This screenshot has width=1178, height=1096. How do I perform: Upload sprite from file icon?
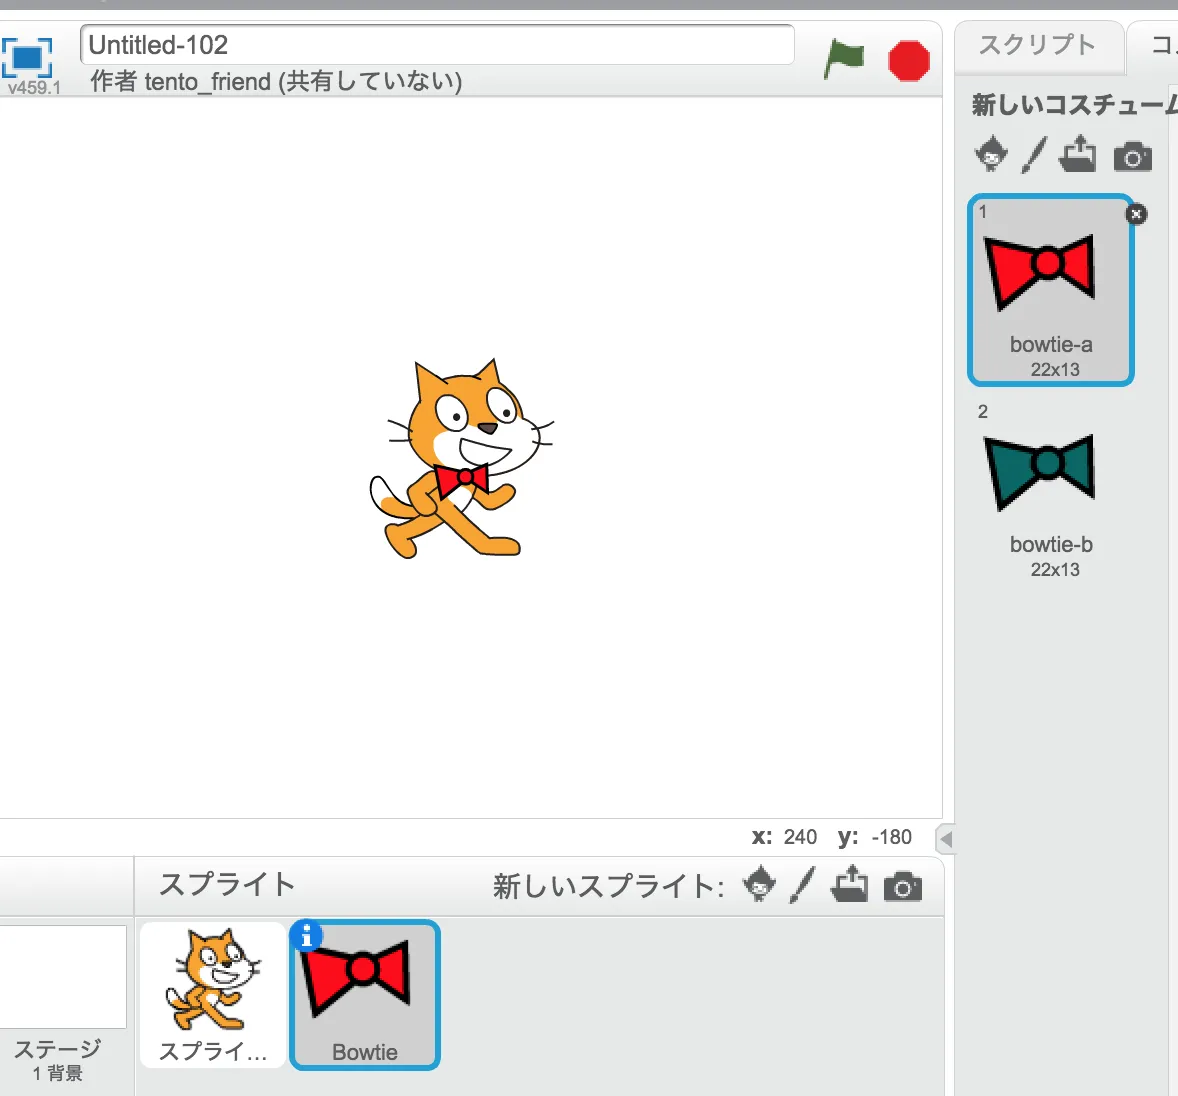pos(850,883)
